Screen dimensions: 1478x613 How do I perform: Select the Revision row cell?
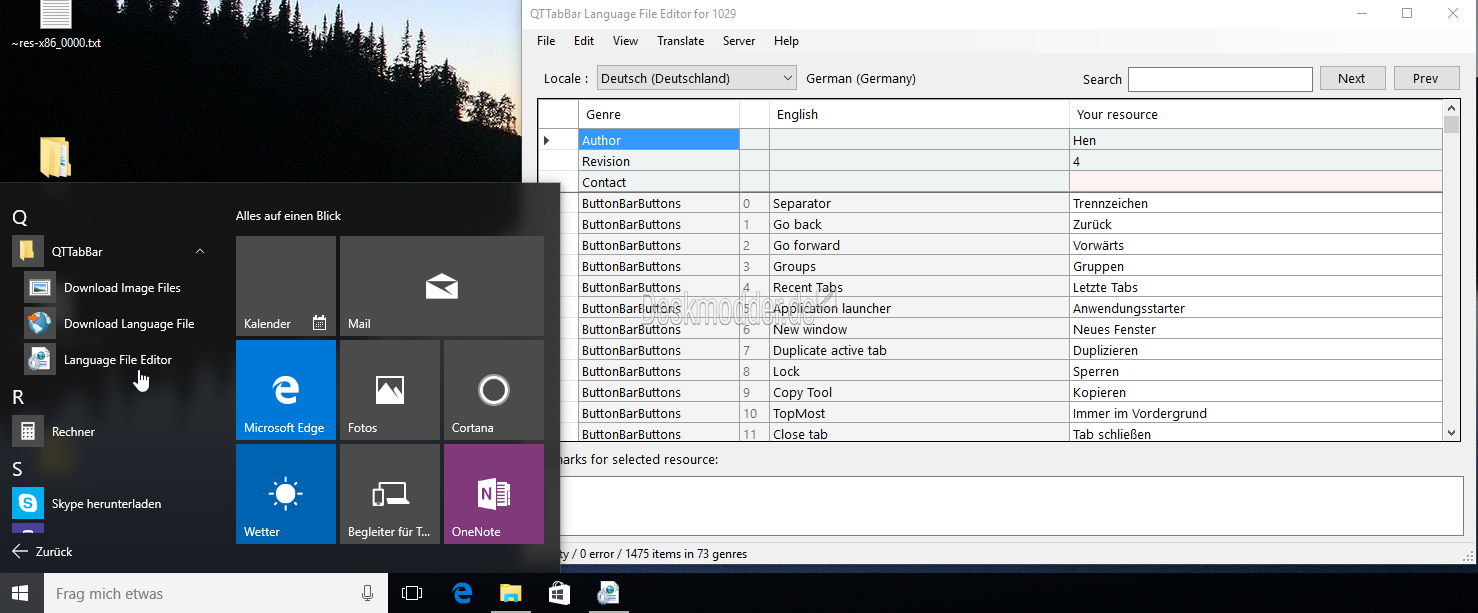point(658,161)
